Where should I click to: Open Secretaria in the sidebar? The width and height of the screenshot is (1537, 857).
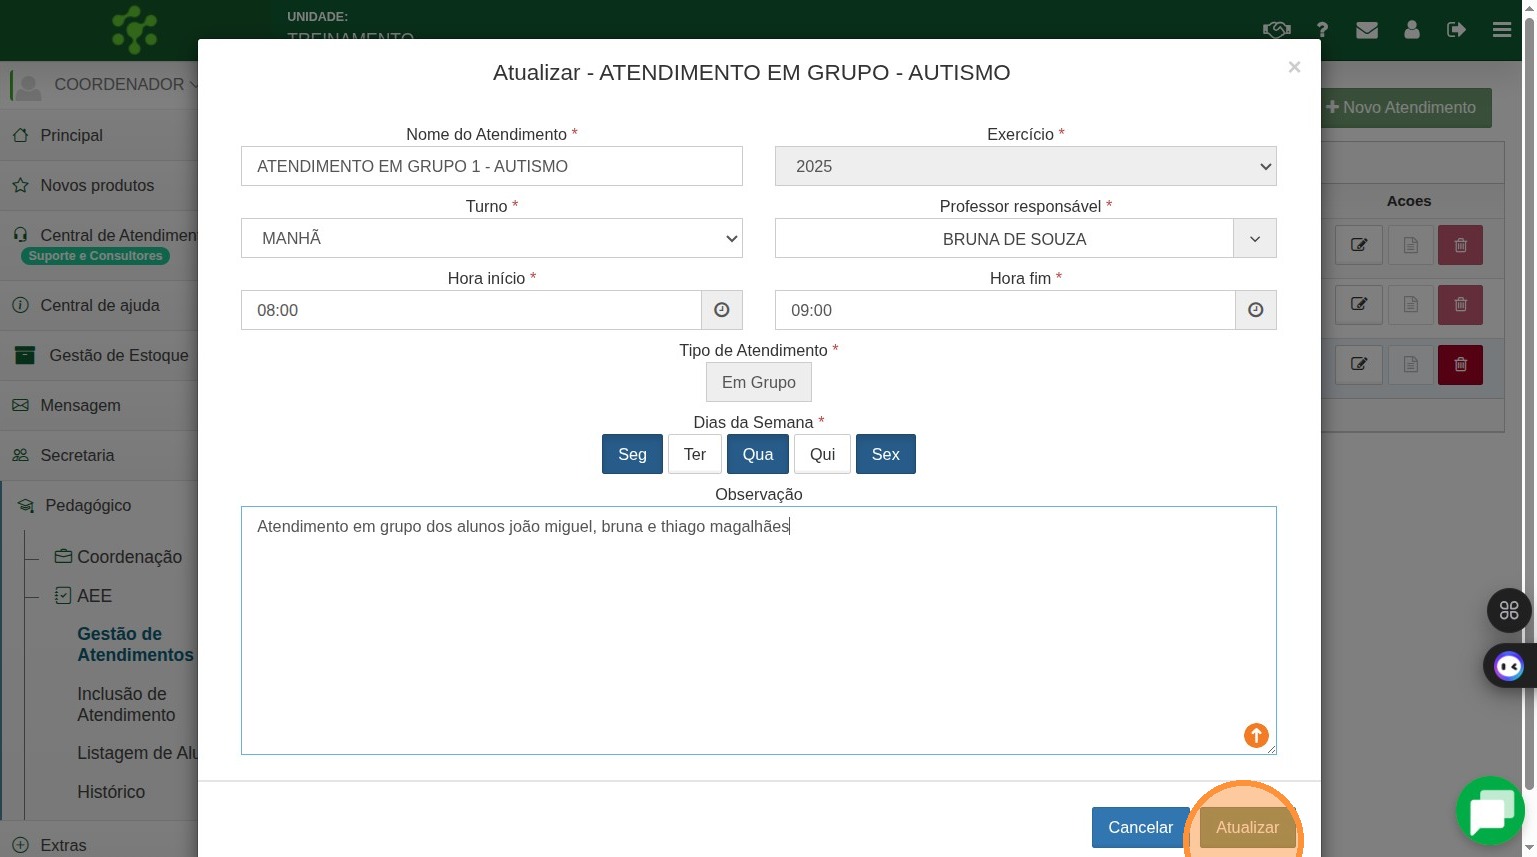100,455
